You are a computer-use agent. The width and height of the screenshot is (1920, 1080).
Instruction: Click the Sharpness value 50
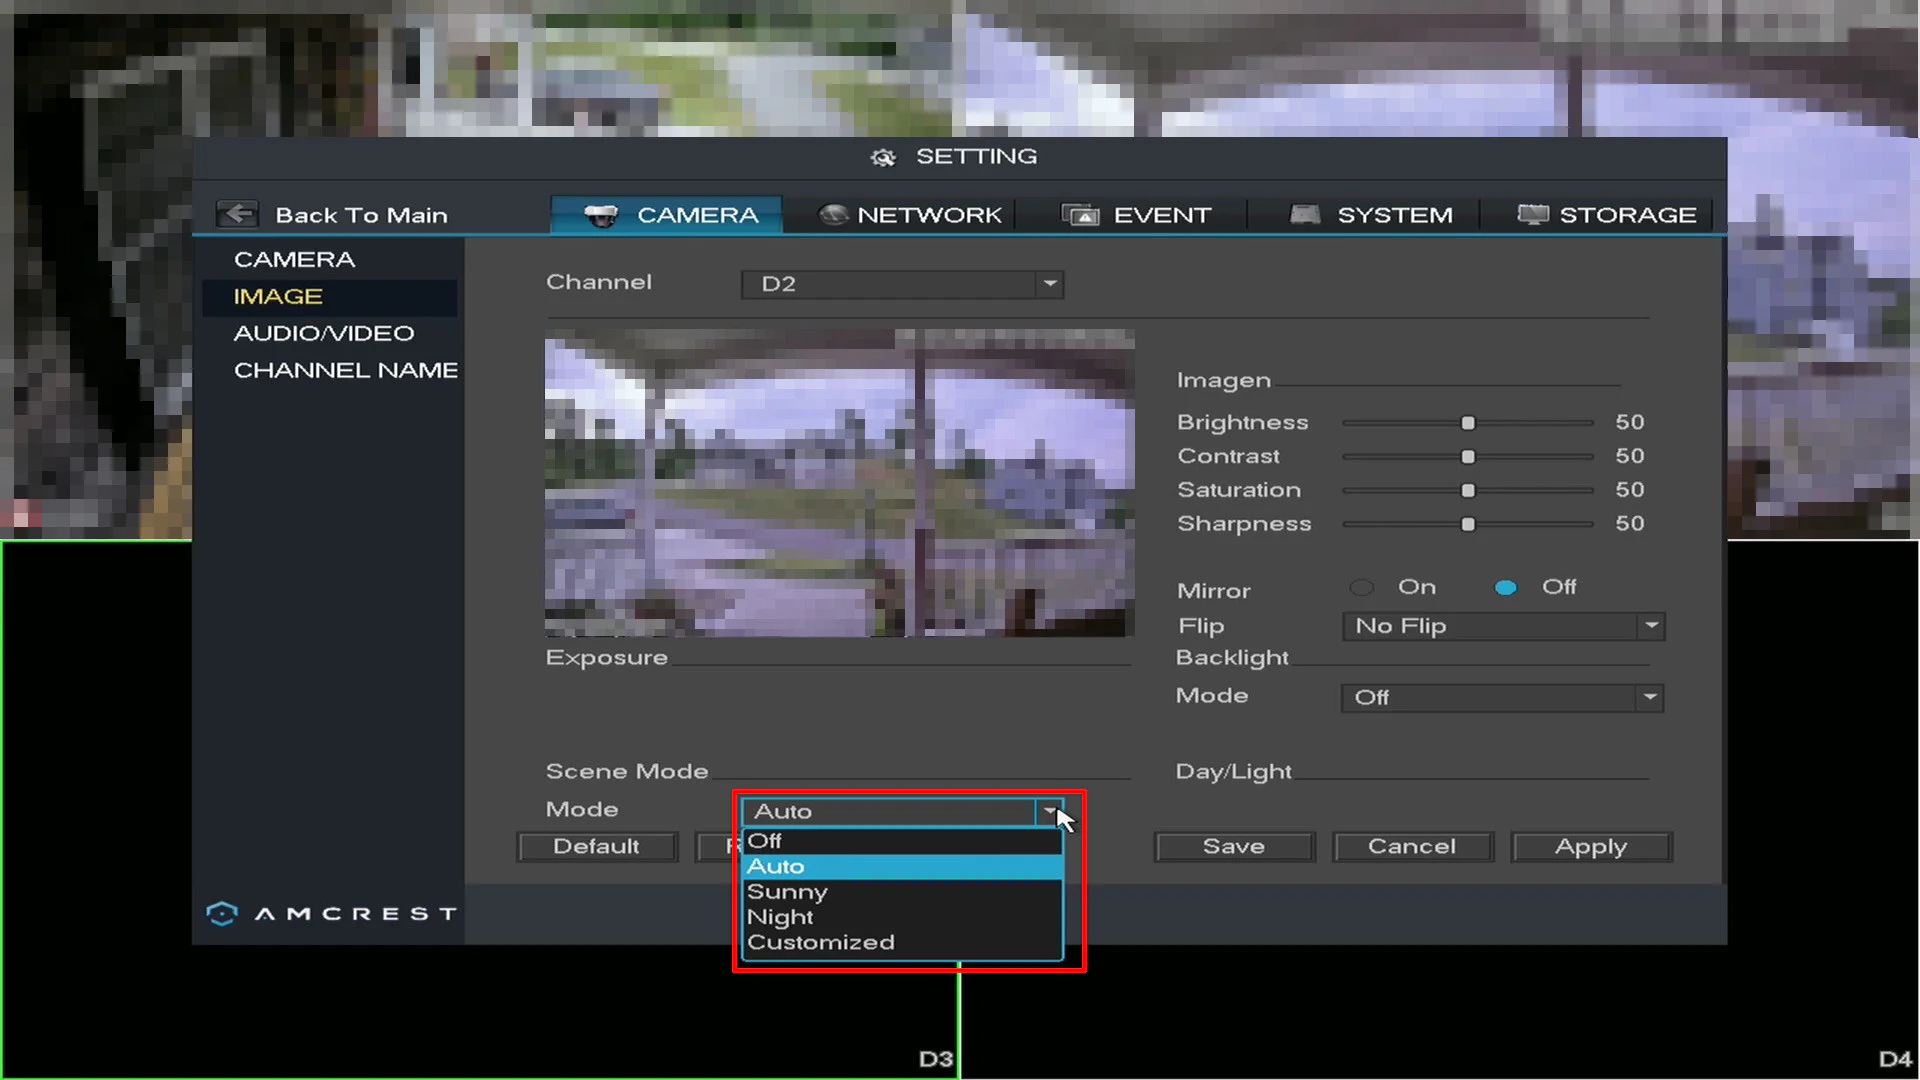pos(1630,525)
